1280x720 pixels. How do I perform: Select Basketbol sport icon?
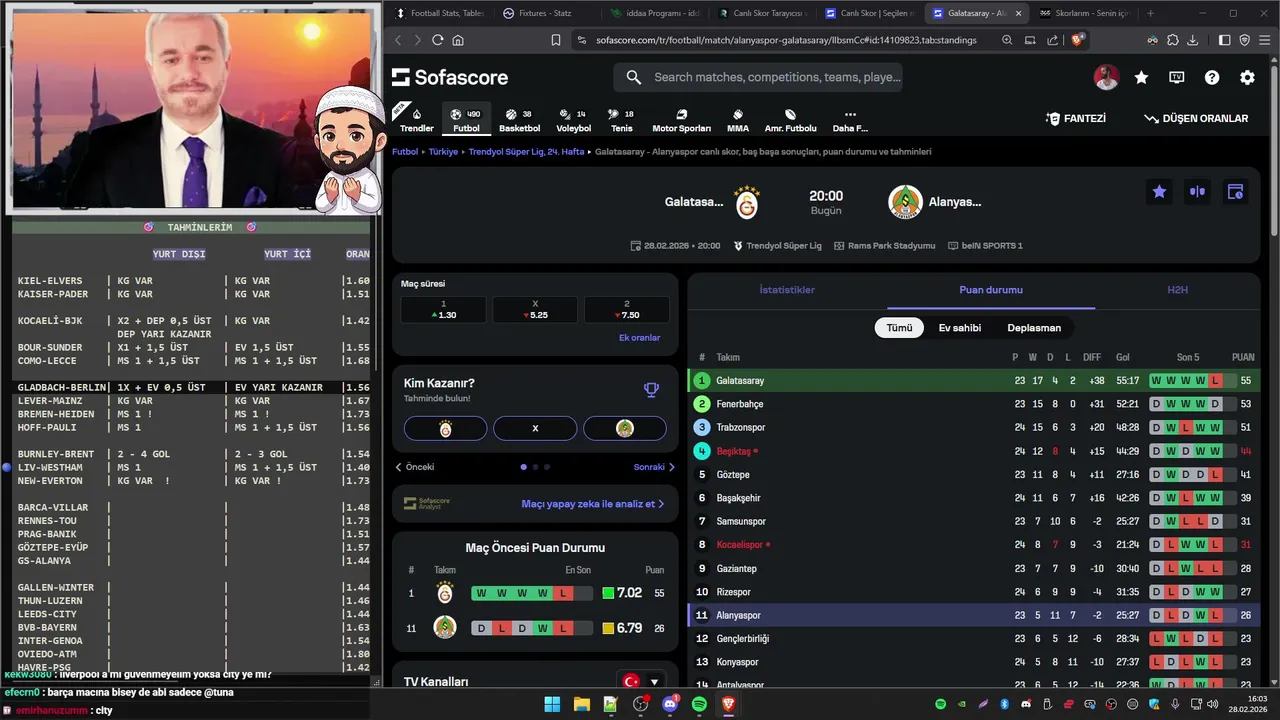[519, 119]
